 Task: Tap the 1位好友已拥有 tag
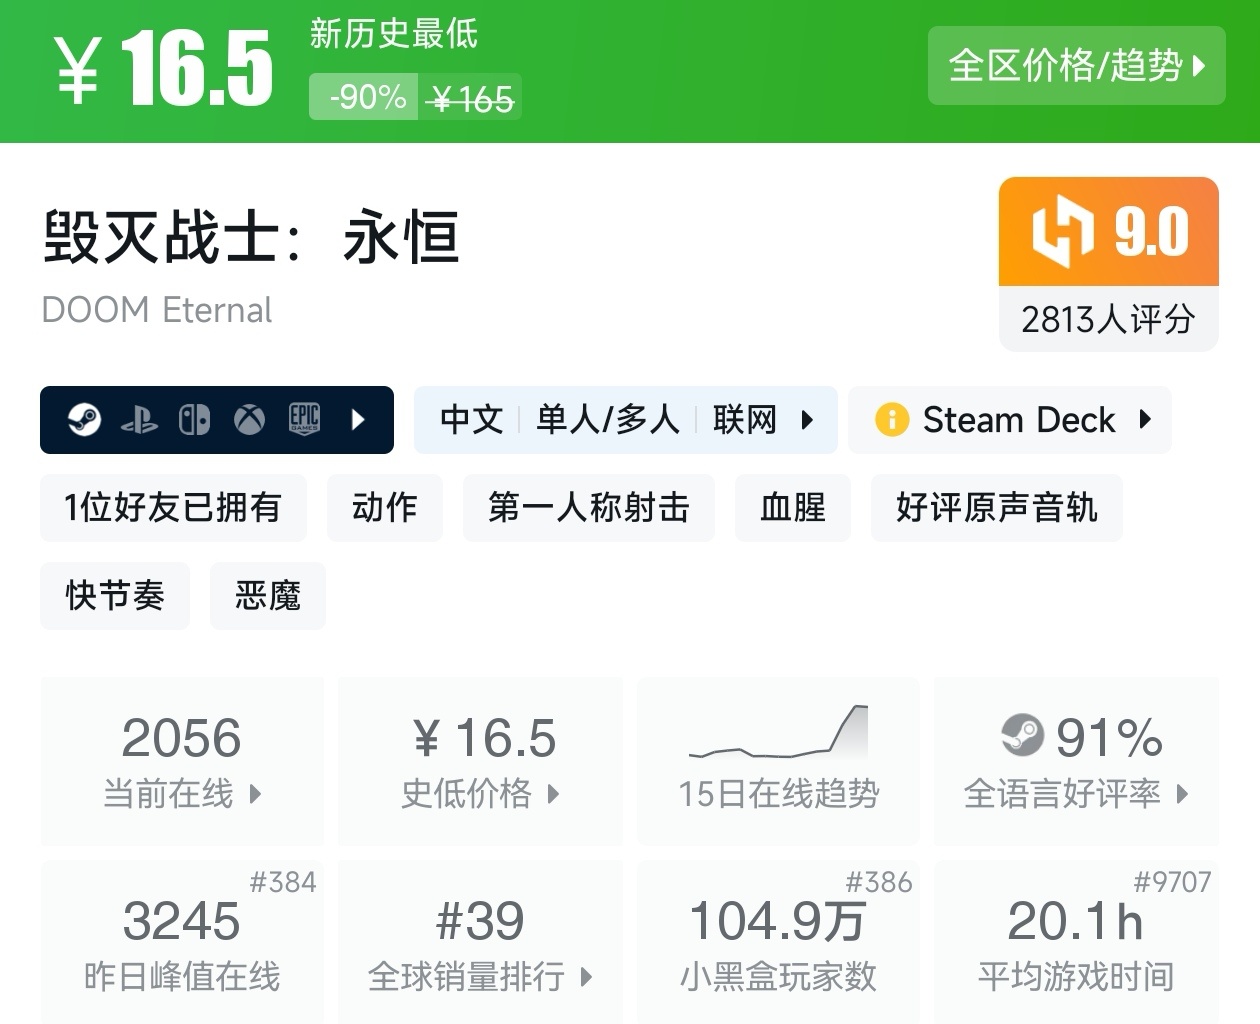point(173,508)
